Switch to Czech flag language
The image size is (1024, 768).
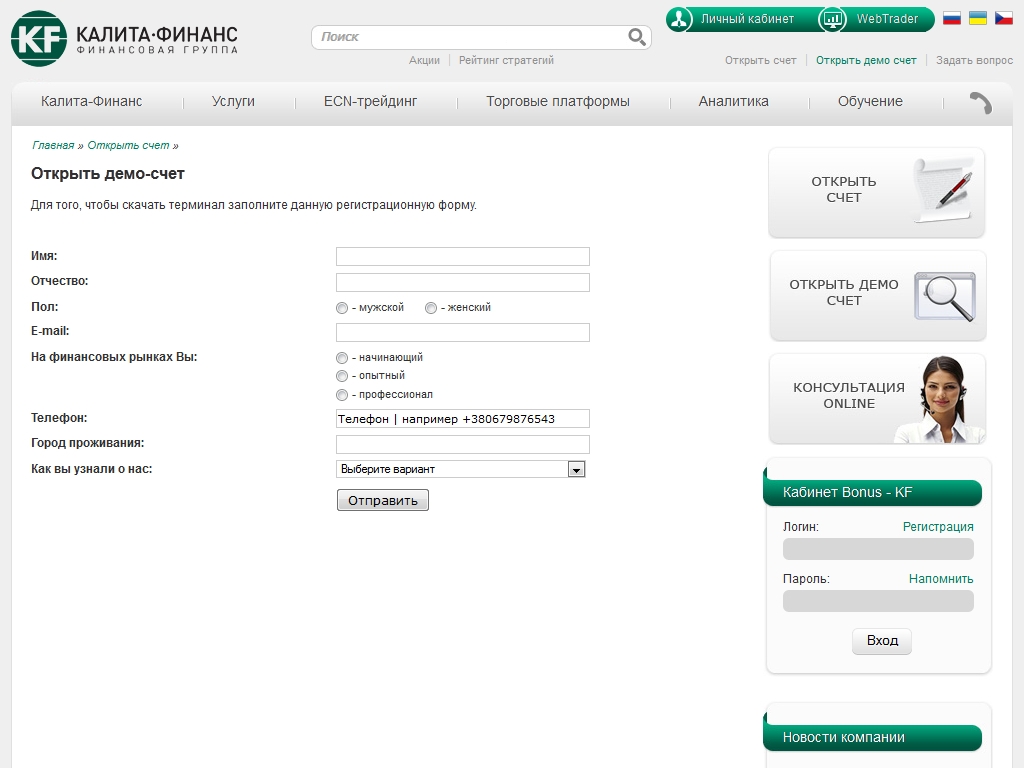(x=1004, y=19)
